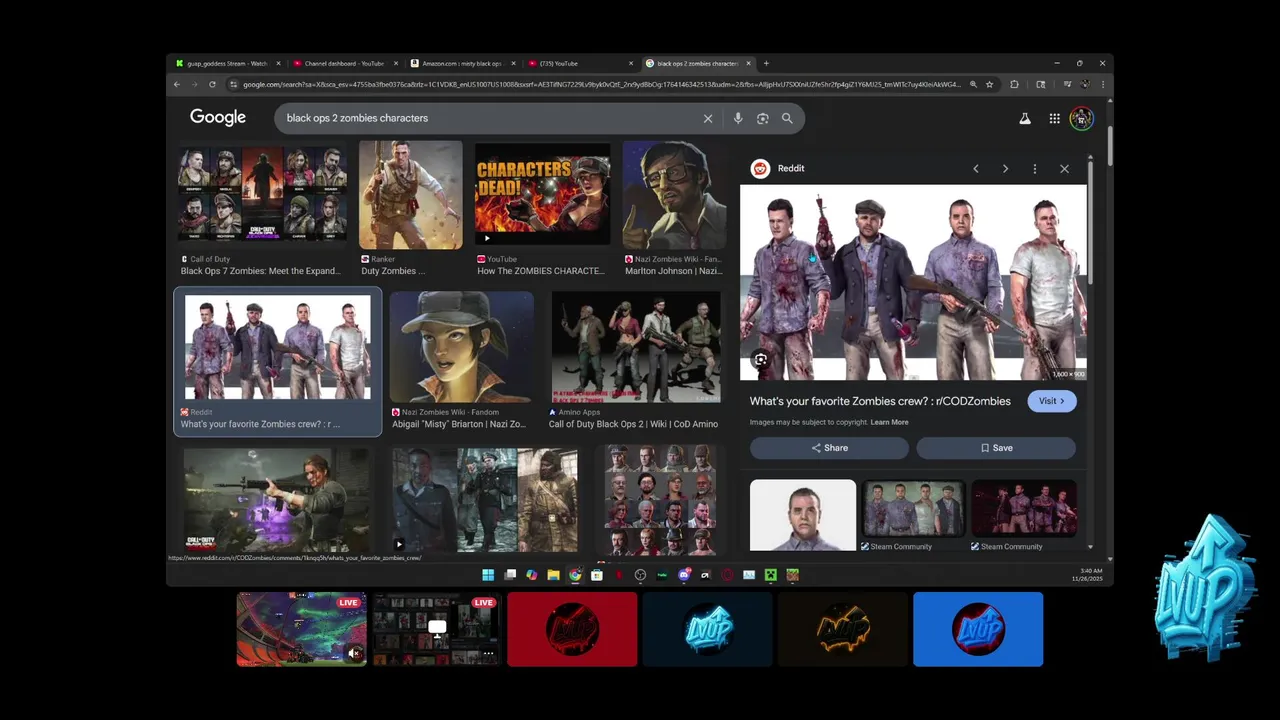Screen dimensions: 1280x720
Task: Open the browser extensions puzzle icon
Action: [x=1014, y=84]
